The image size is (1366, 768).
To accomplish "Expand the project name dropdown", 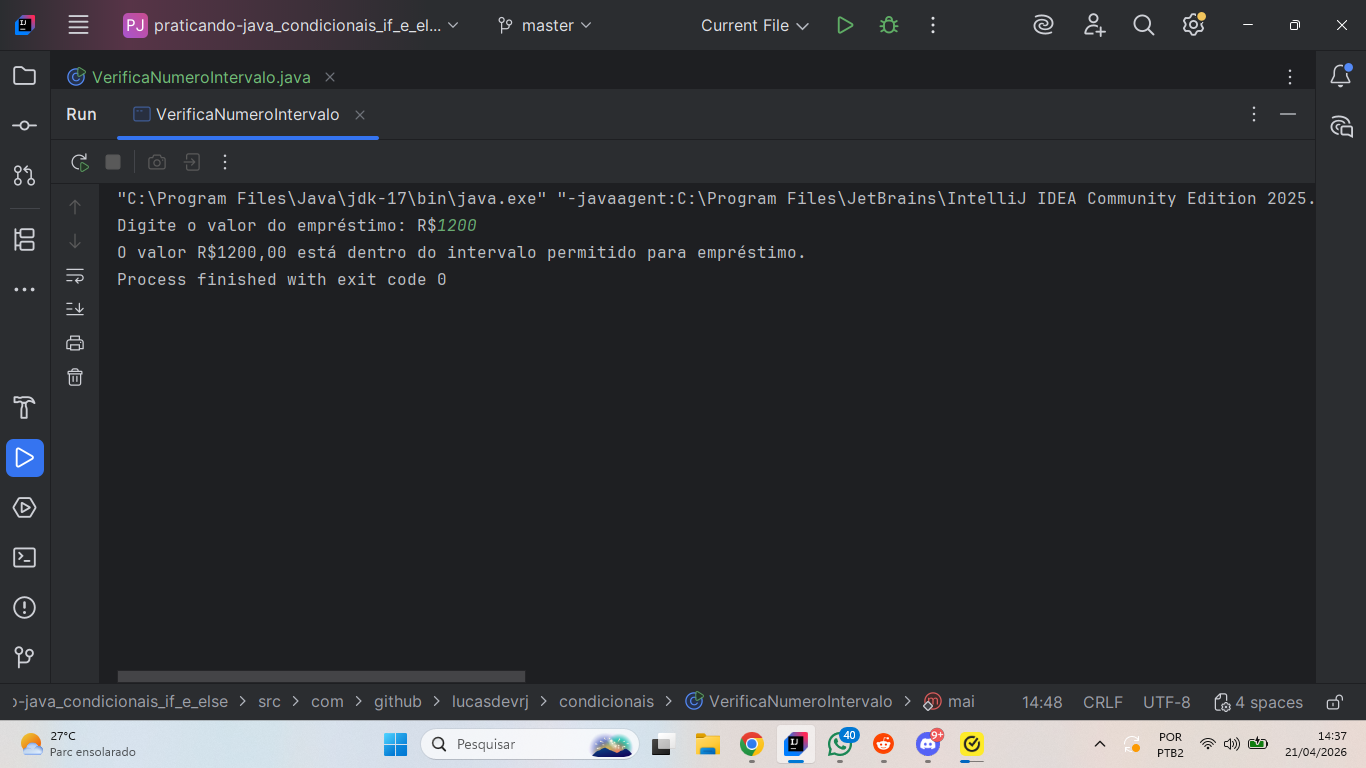I will coord(292,26).
